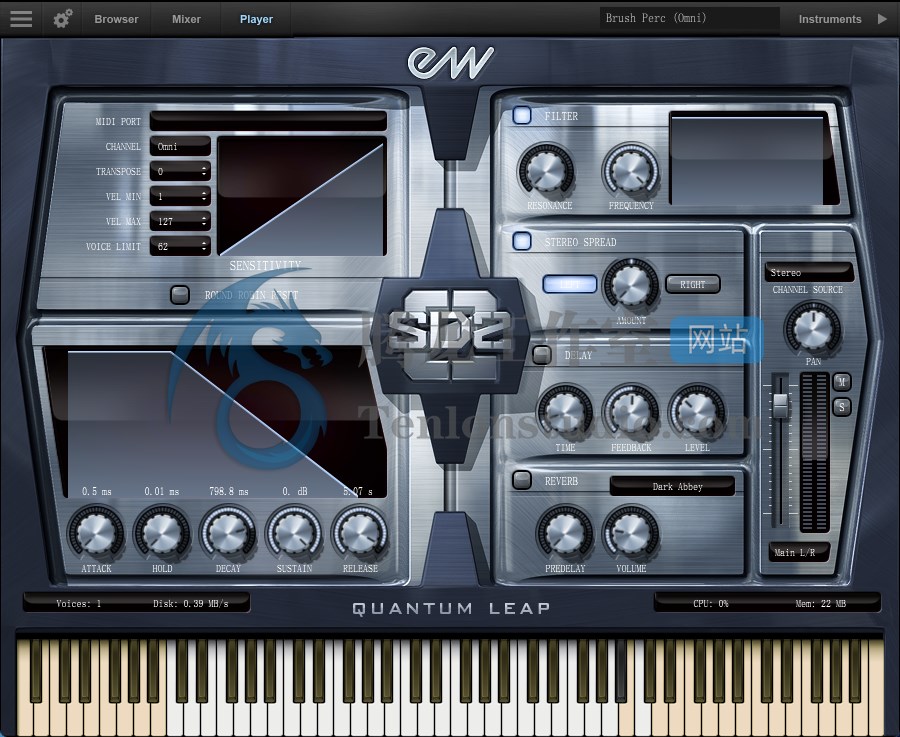The height and width of the screenshot is (737, 900).
Task: Expand Instruments panel with arrow icon
Action: click(882, 19)
